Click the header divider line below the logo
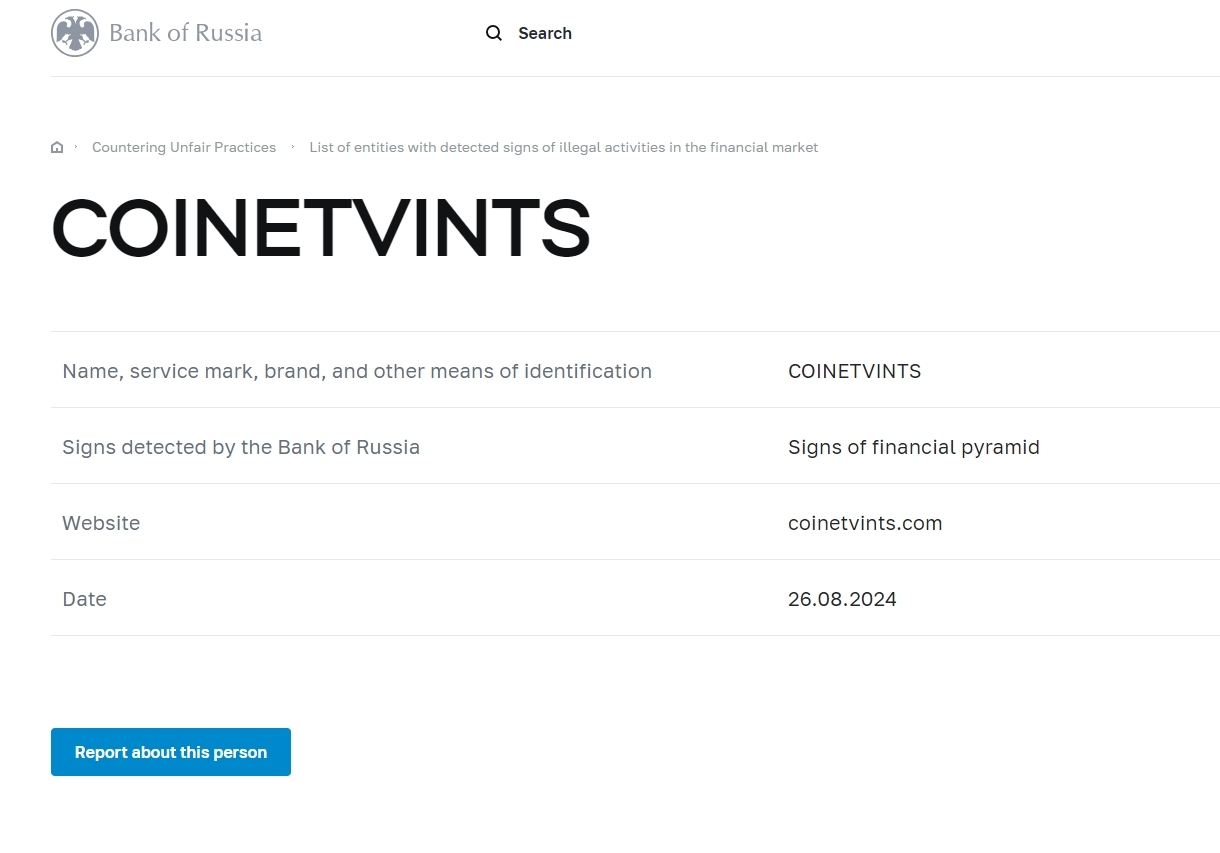The height and width of the screenshot is (853, 1220). 635,76
